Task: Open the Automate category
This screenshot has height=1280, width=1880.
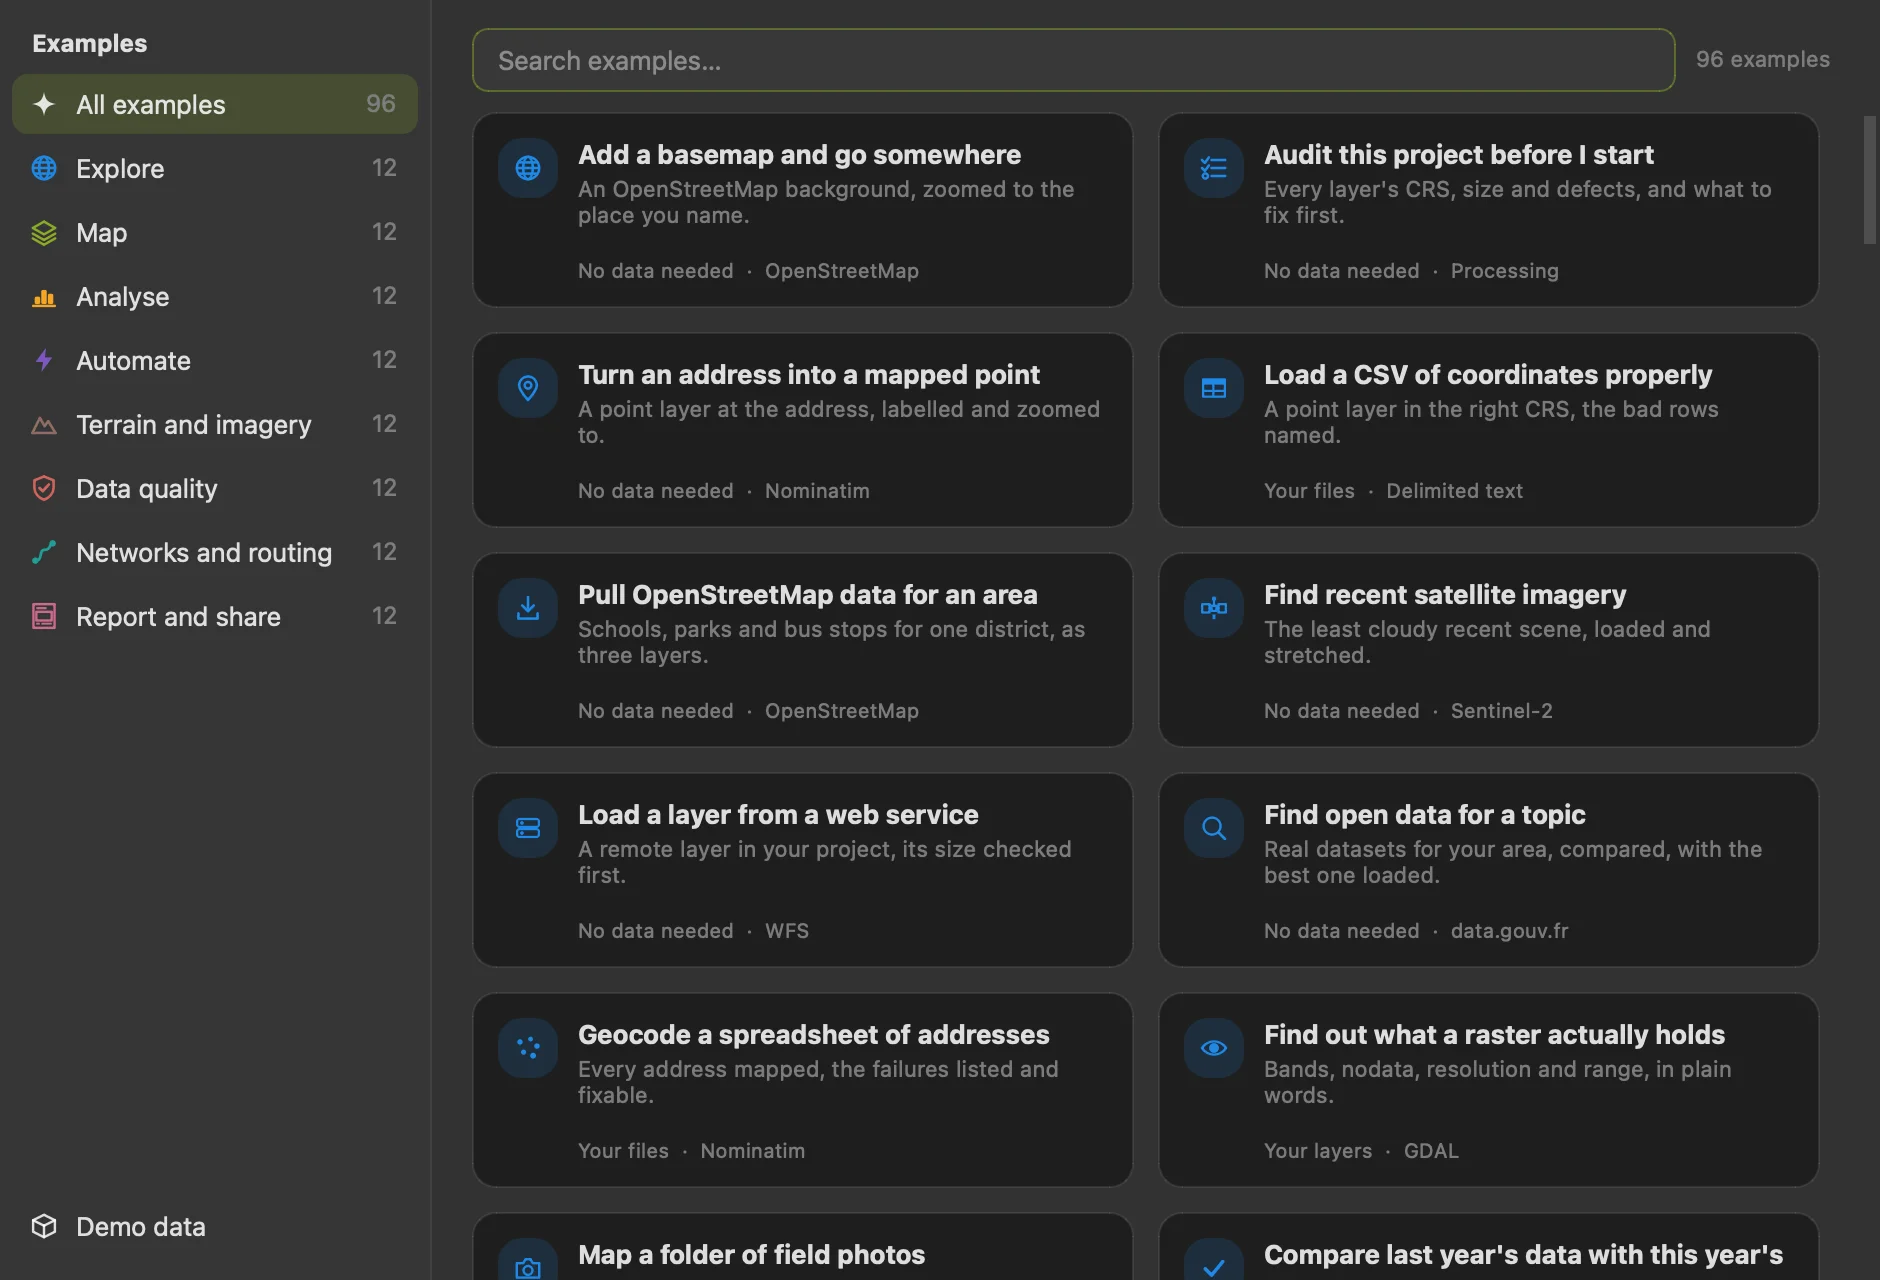Action: pos(215,360)
